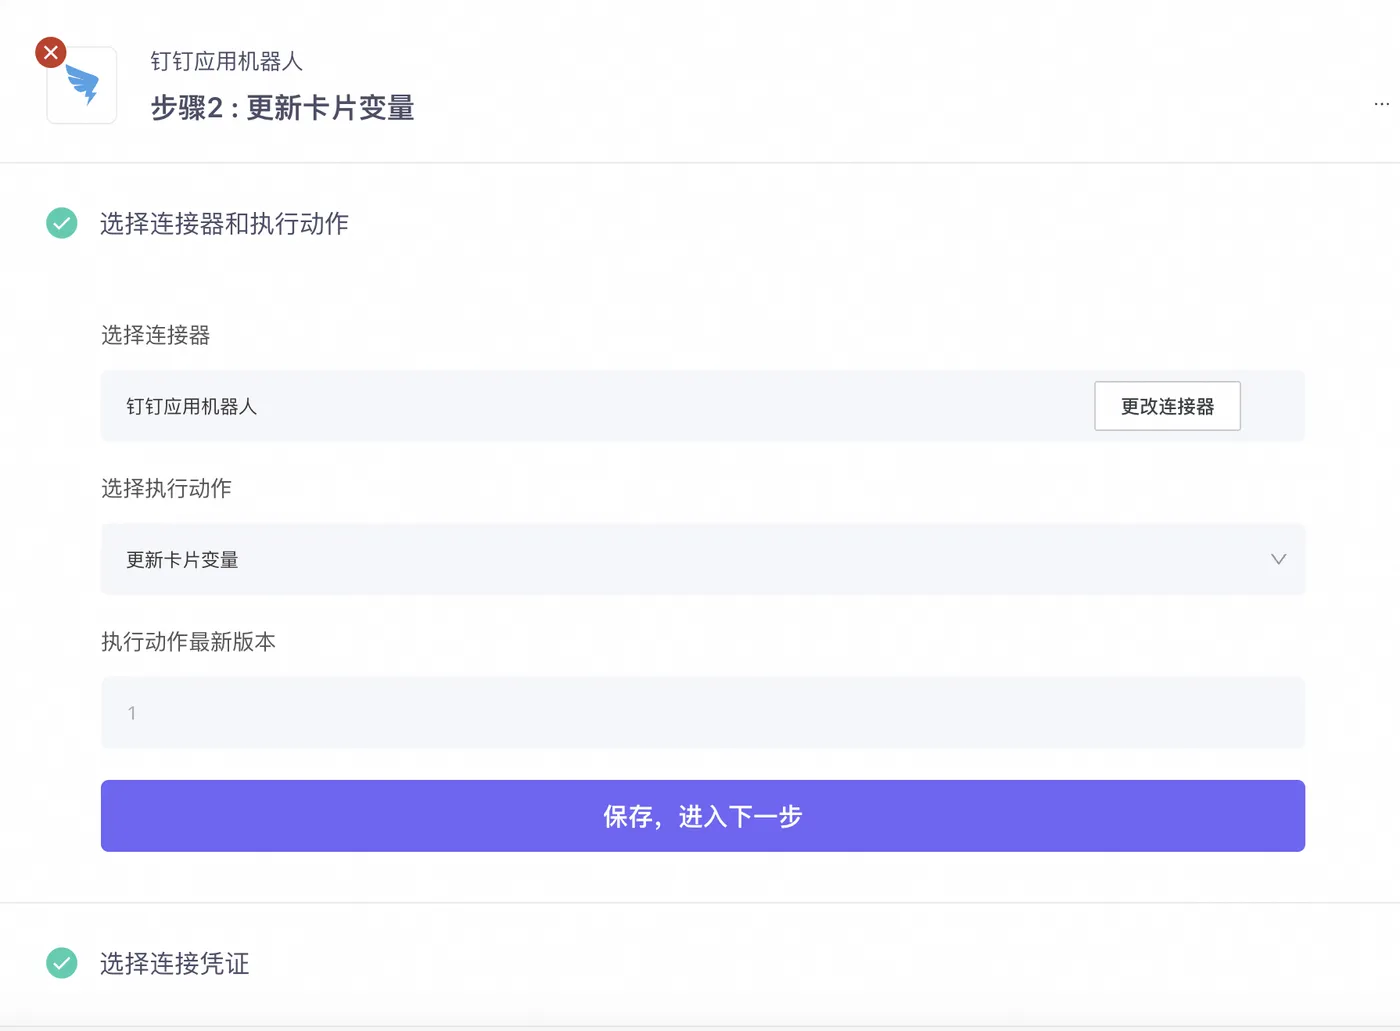Click green check beside 选择连接器和执行动作
The width and height of the screenshot is (1400, 1031).
62,223
